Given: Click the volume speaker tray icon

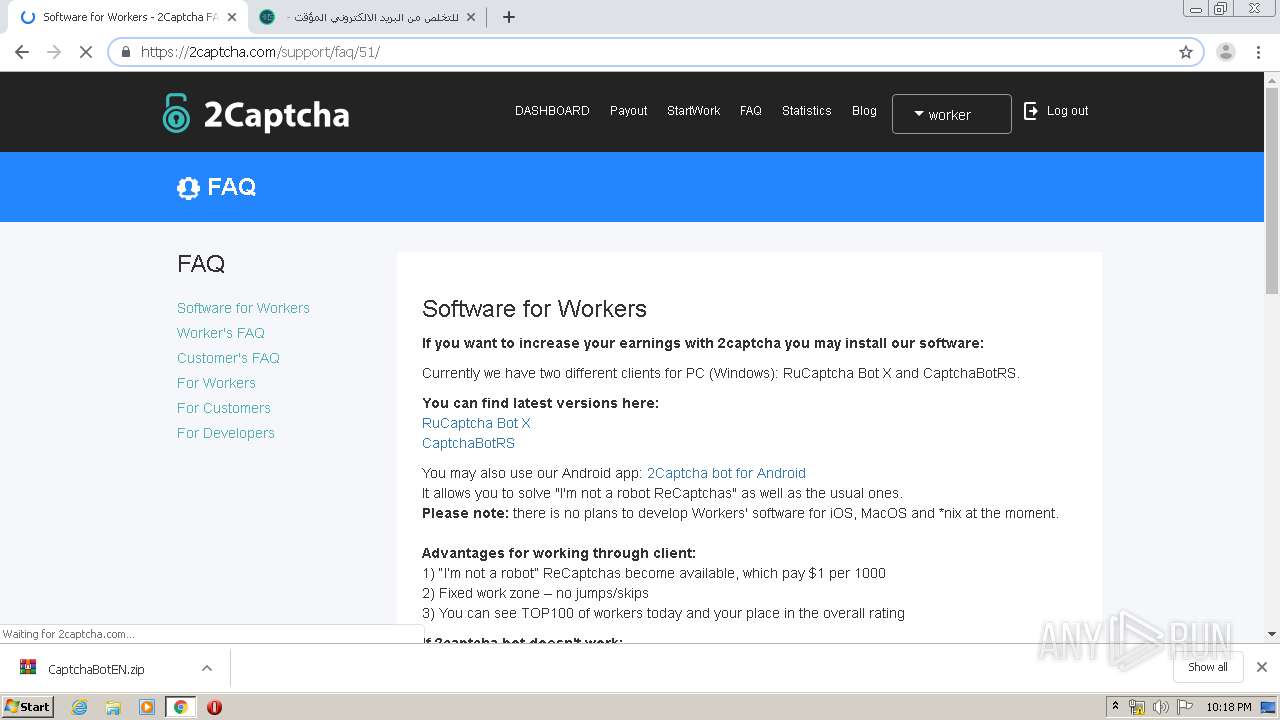Looking at the screenshot, I should [x=1160, y=707].
